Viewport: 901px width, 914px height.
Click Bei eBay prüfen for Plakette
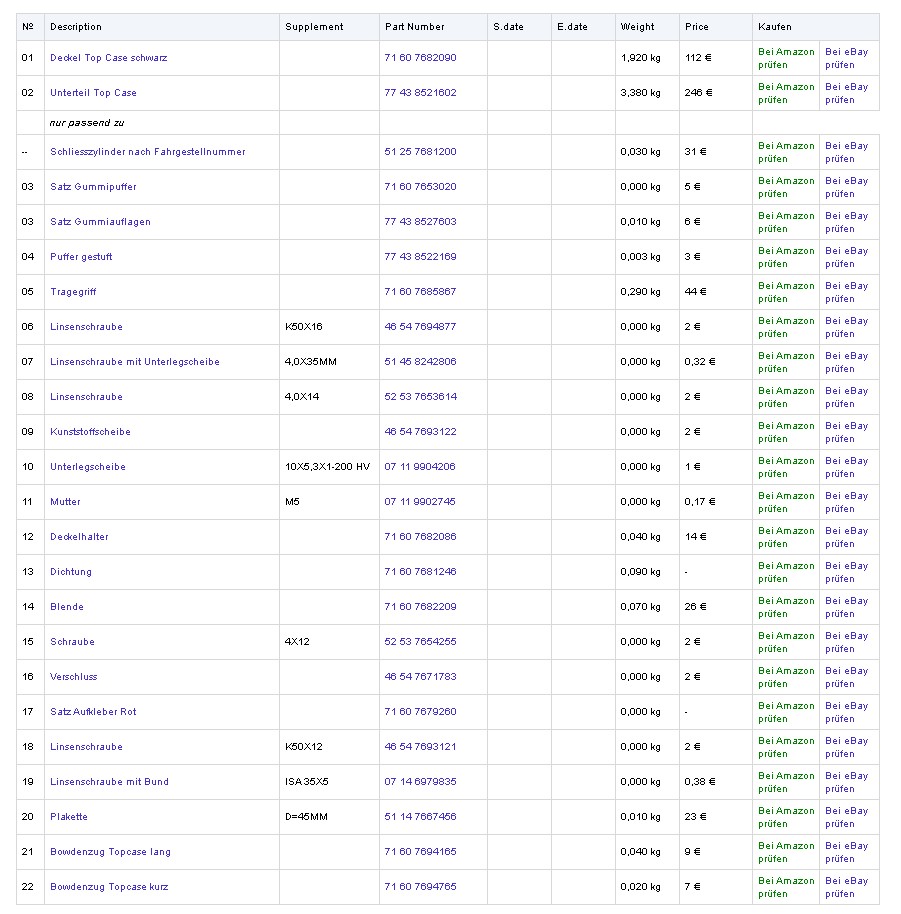coord(846,817)
